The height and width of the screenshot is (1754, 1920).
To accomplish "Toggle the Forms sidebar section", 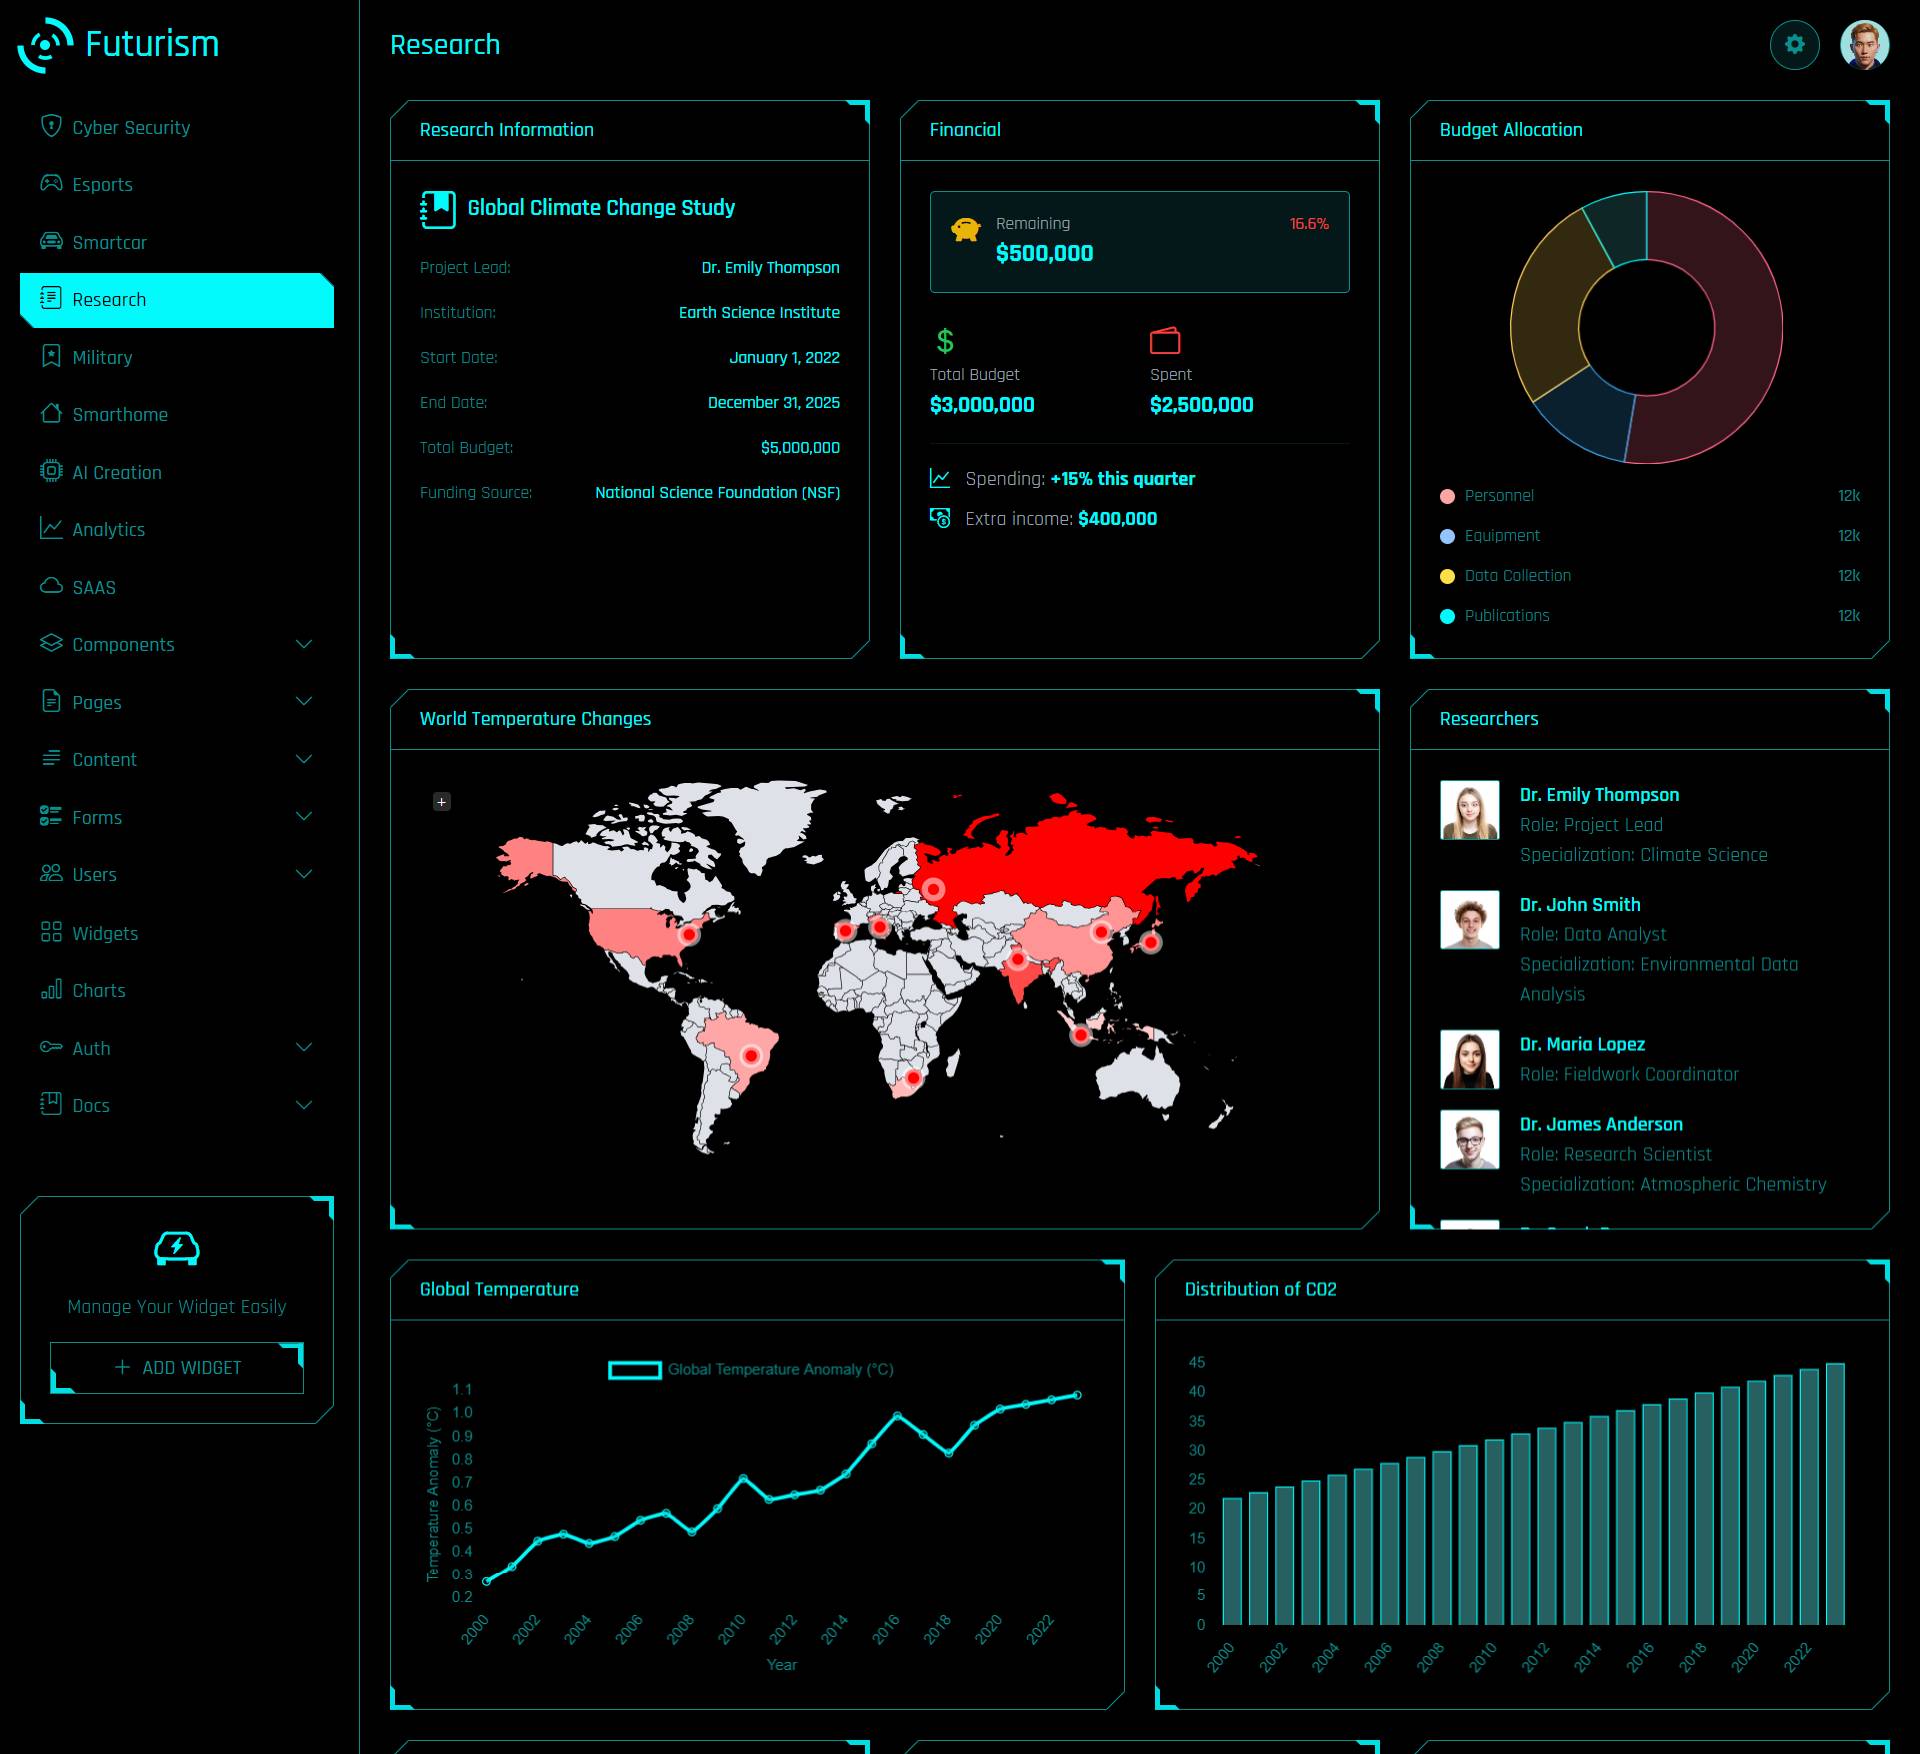I will coord(174,818).
